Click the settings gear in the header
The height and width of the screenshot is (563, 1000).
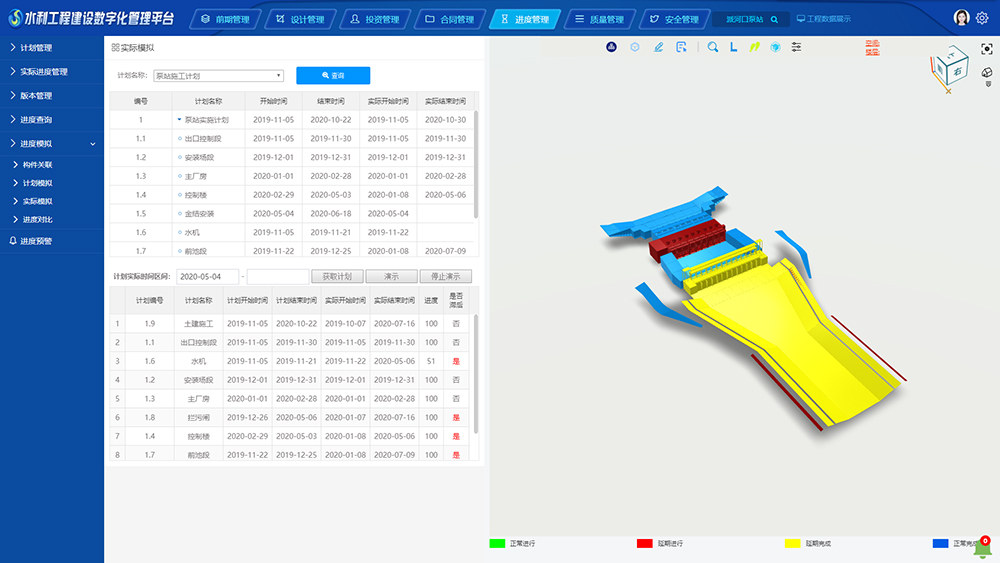point(982,18)
